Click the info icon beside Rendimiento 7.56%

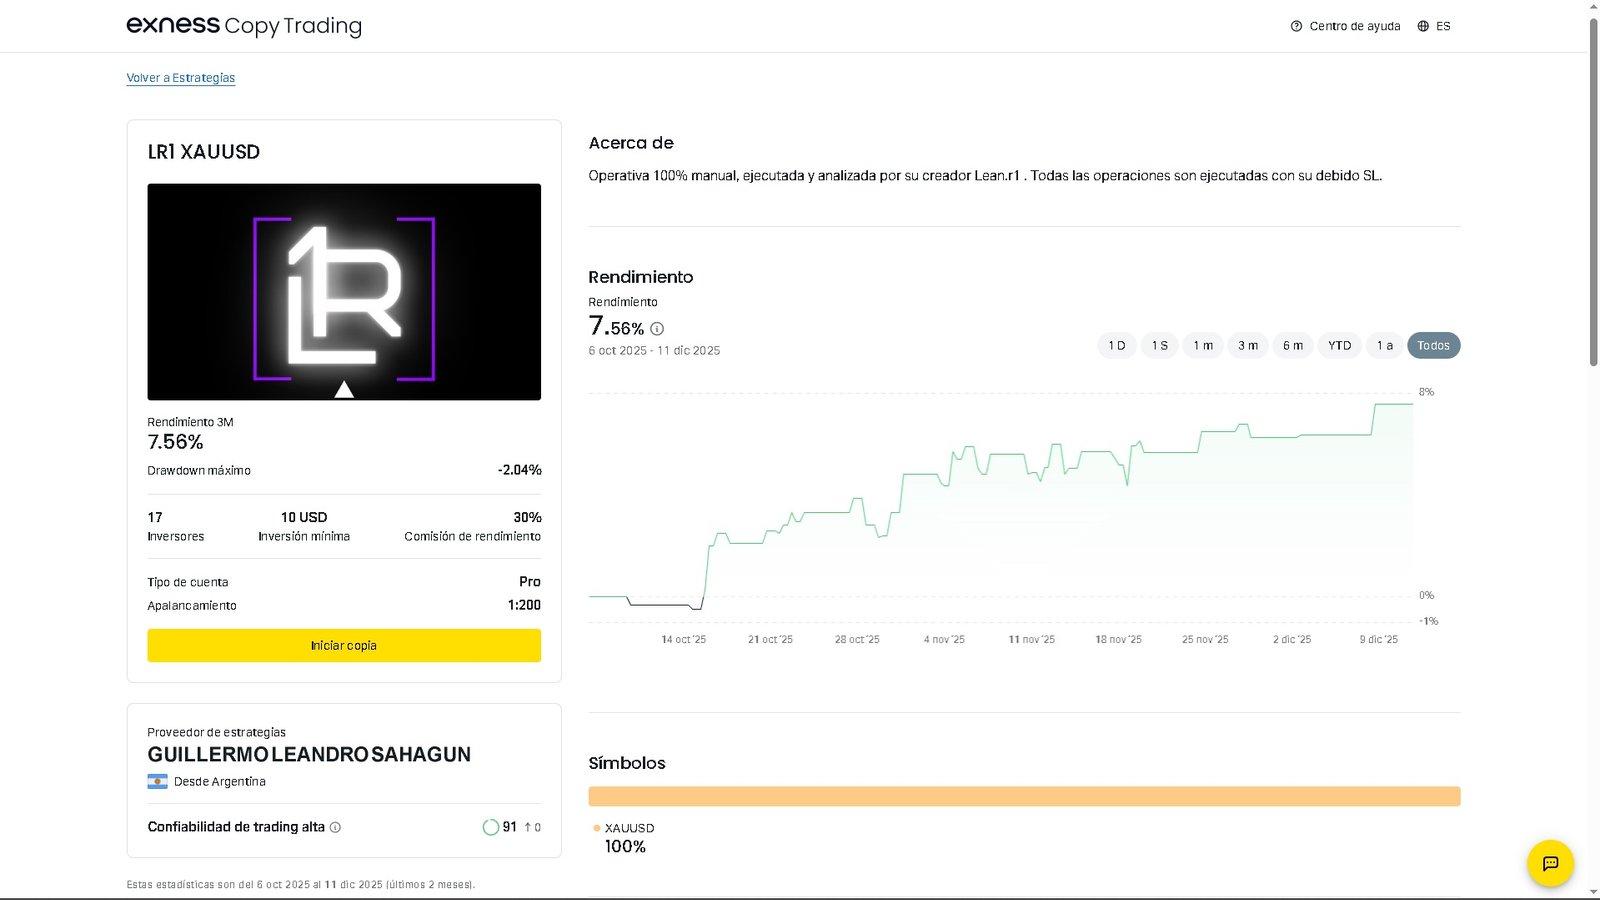tap(657, 328)
